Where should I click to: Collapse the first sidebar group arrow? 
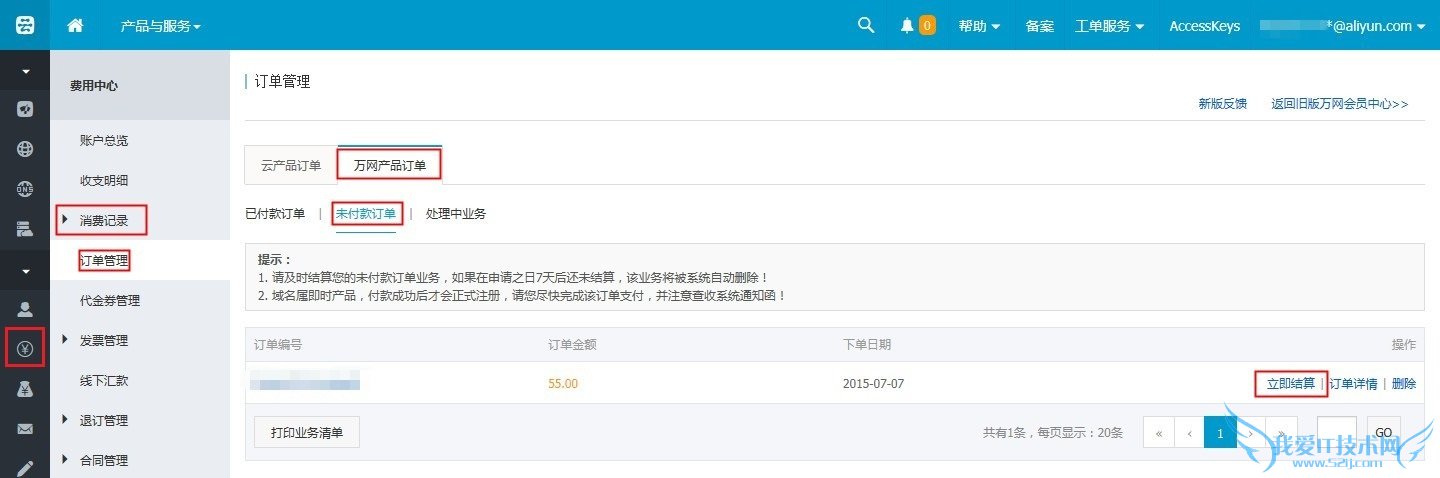click(25, 72)
